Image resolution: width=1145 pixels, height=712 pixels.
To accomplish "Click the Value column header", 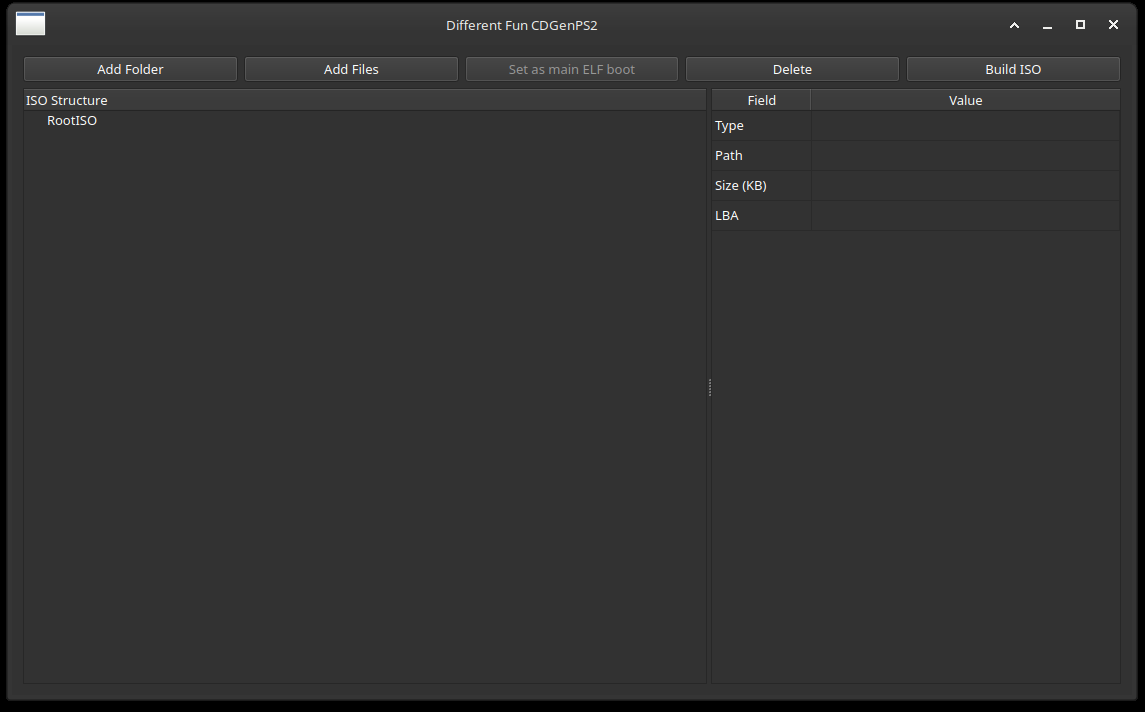I will tap(965, 100).
